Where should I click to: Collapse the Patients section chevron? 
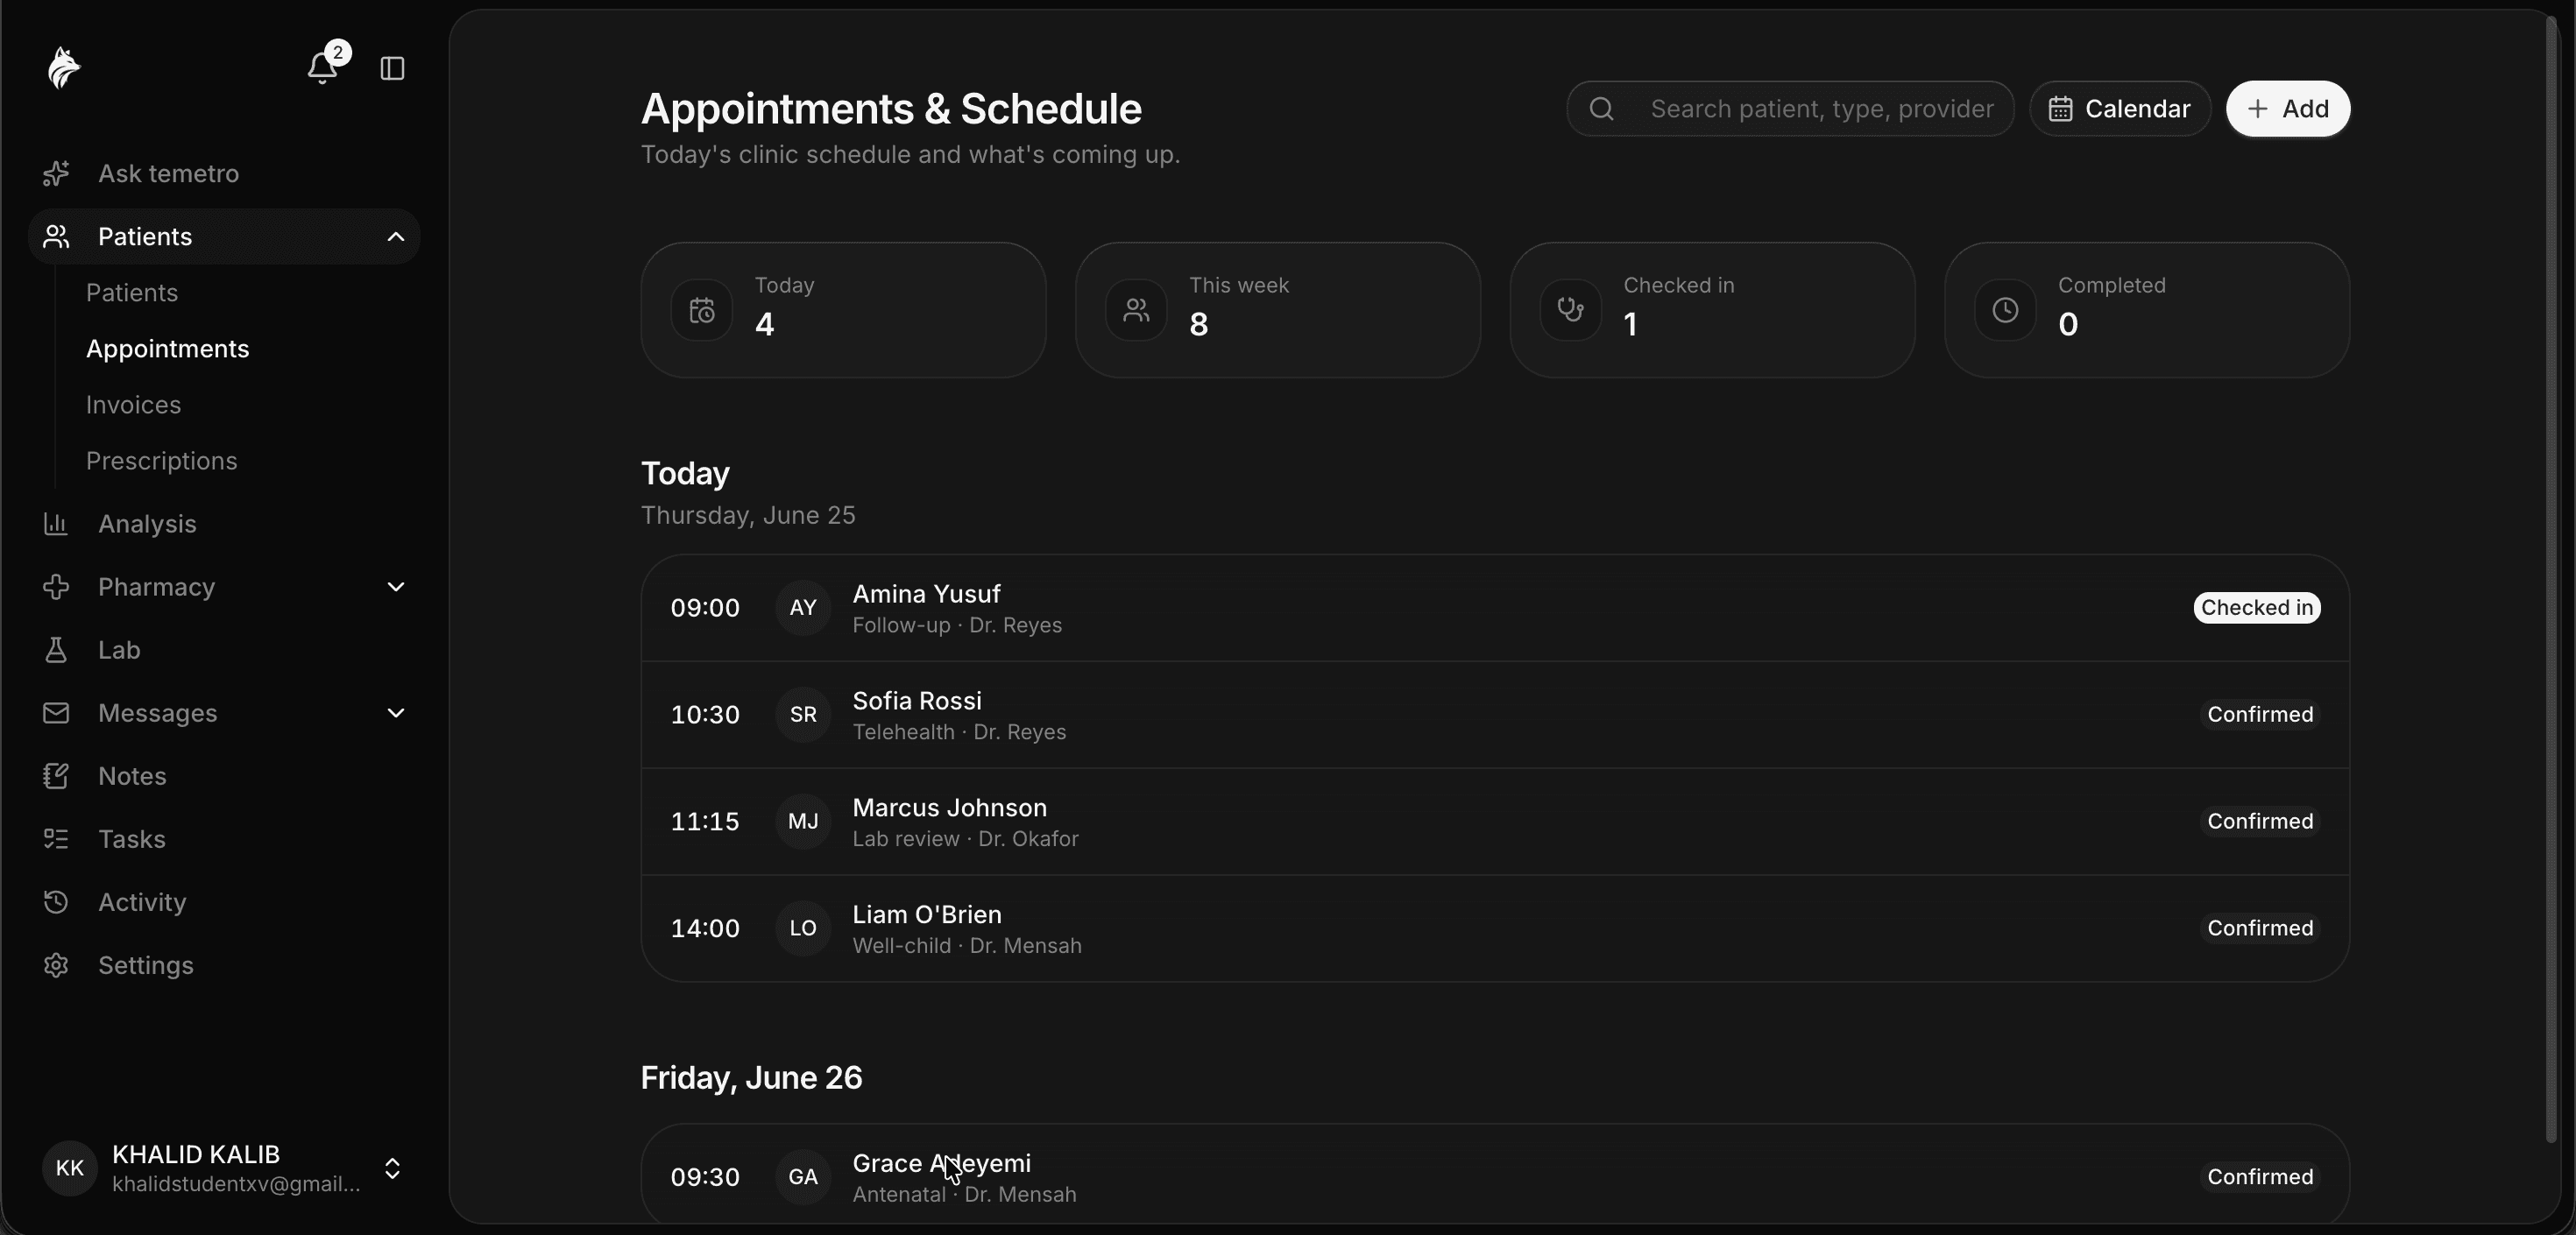pos(396,236)
